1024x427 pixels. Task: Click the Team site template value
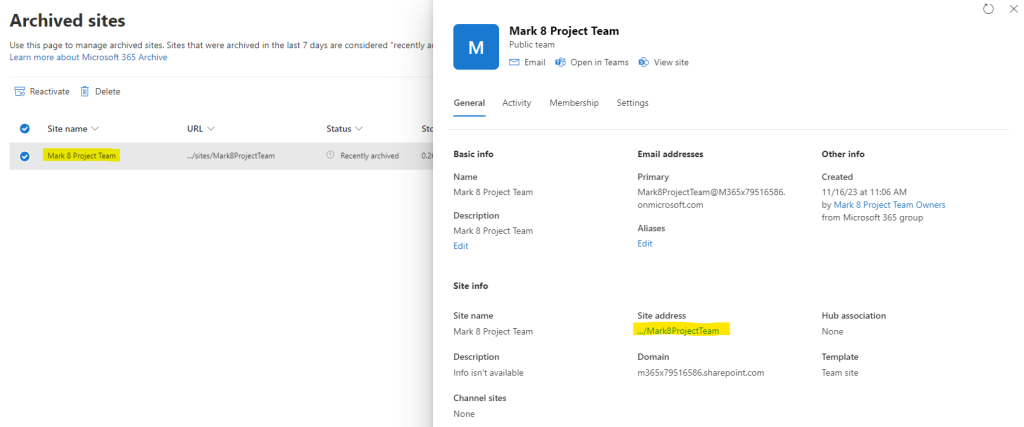(x=840, y=373)
